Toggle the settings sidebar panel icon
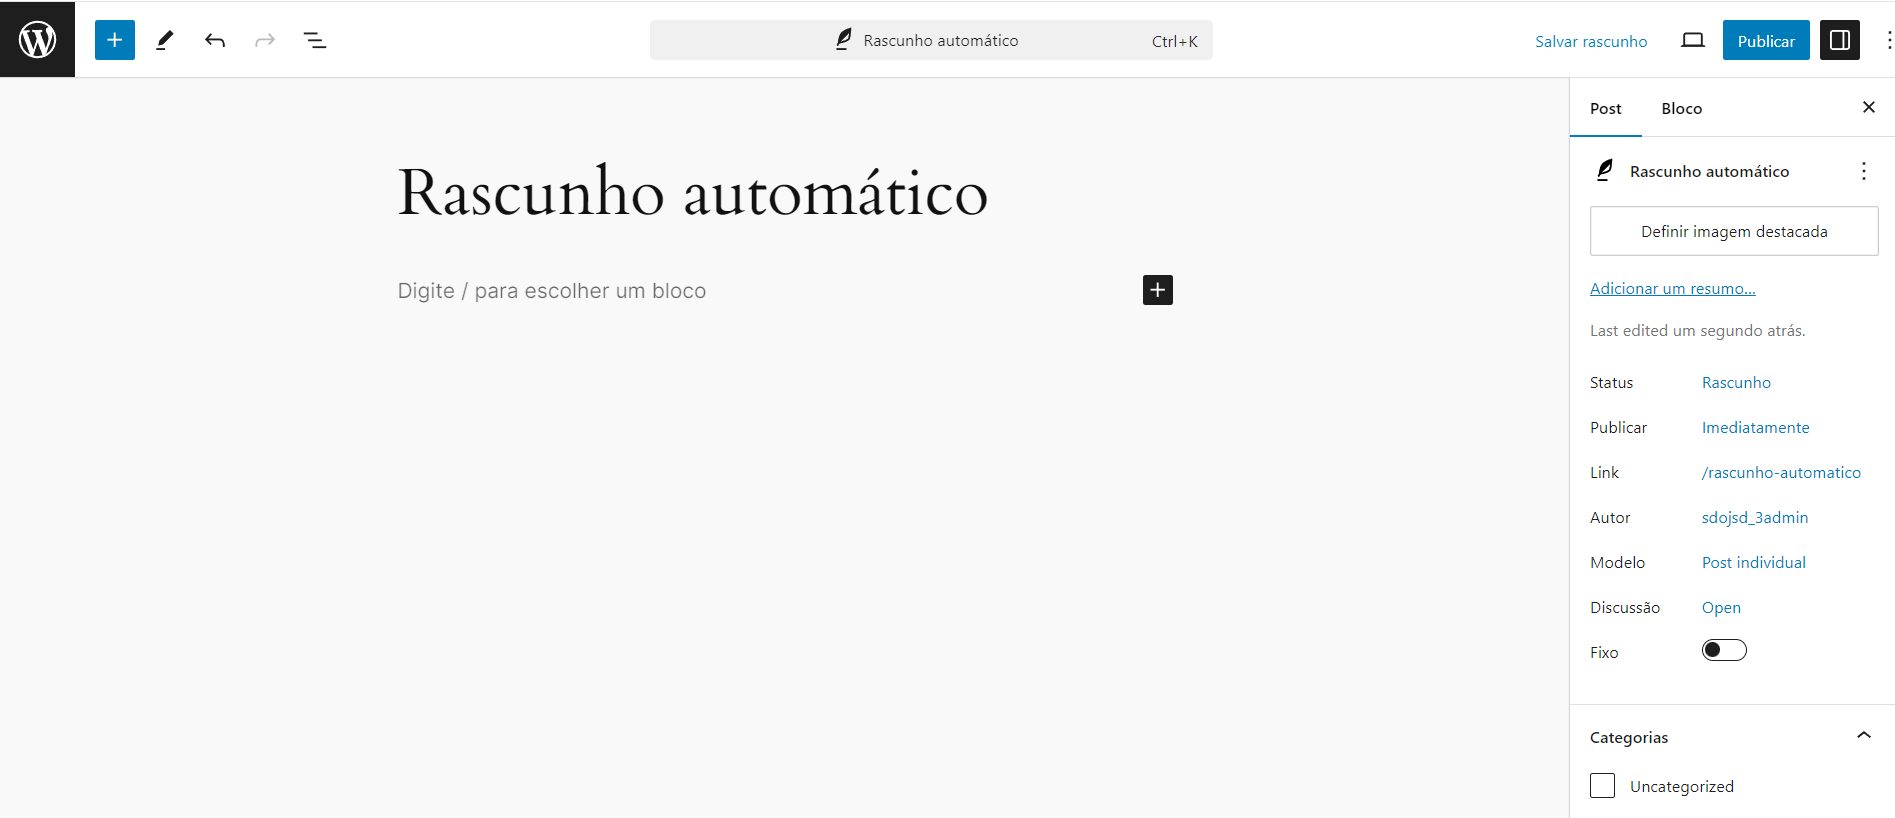The image size is (1895, 818). click(x=1839, y=40)
